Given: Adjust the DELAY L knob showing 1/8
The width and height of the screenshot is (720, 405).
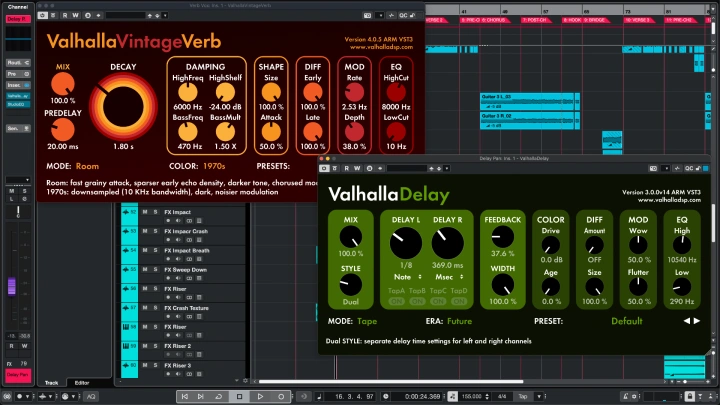Looking at the screenshot, I should (x=405, y=243).
